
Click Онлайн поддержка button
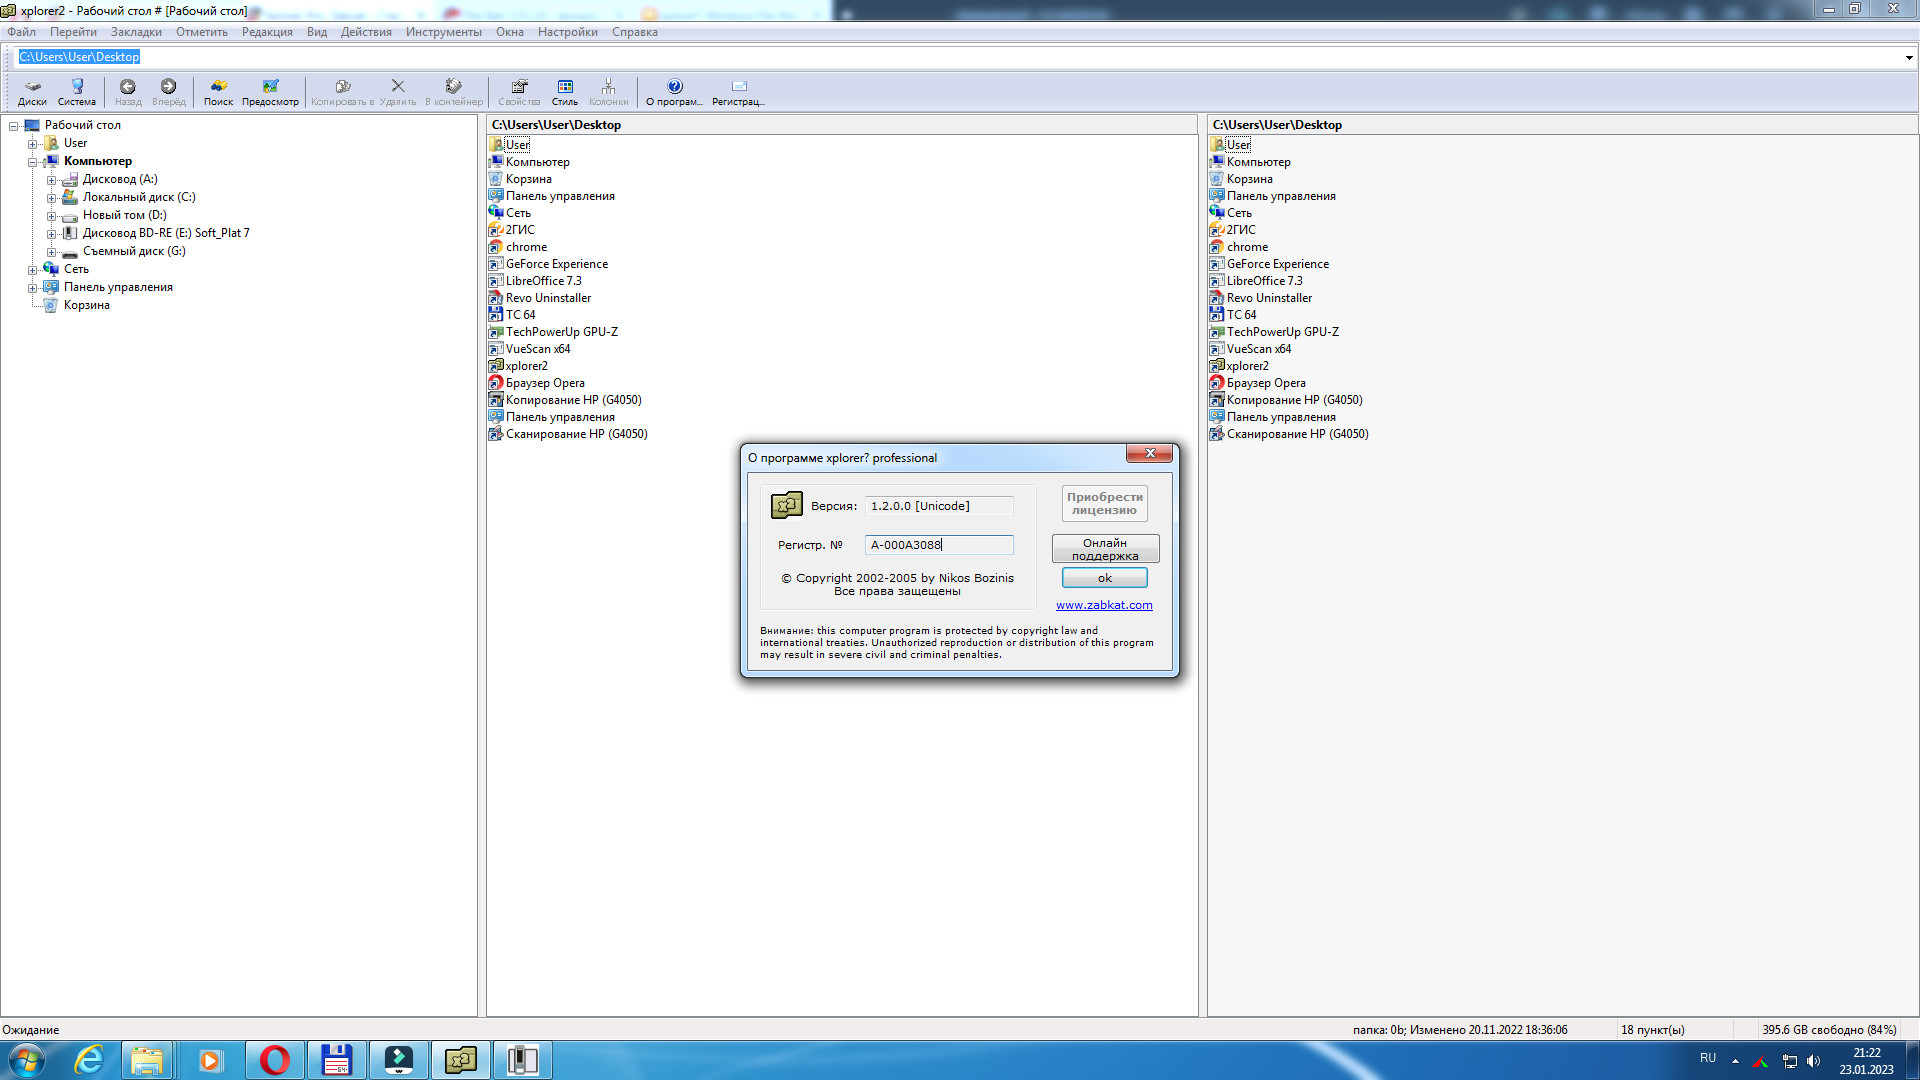tap(1105, 549)
